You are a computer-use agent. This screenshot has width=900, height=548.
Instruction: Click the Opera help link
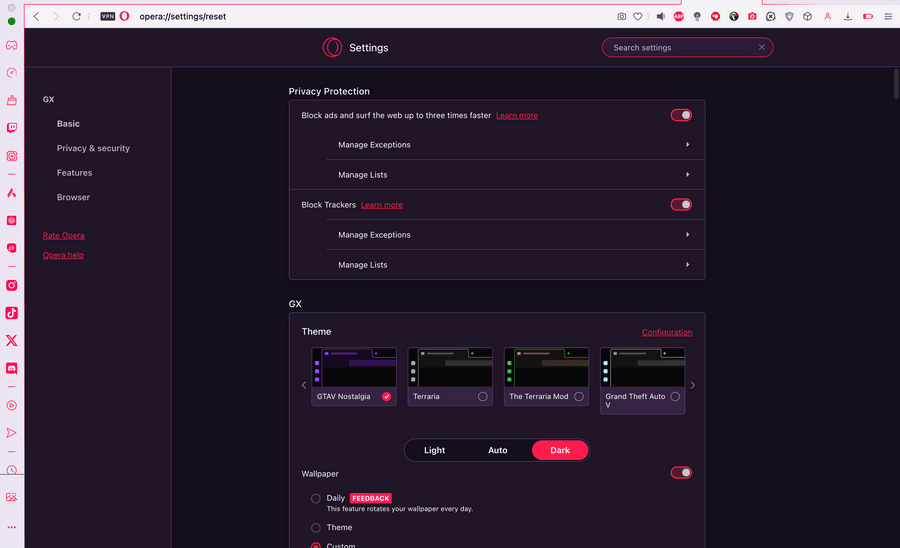(63, 255)
